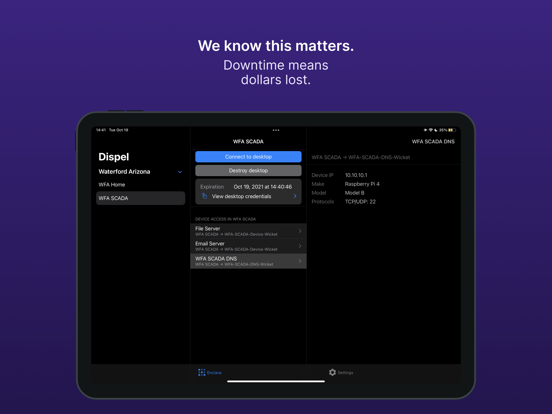This screenshot has height=414, width=552.
Task: Check the battery status icon
Action: (452, 130)
